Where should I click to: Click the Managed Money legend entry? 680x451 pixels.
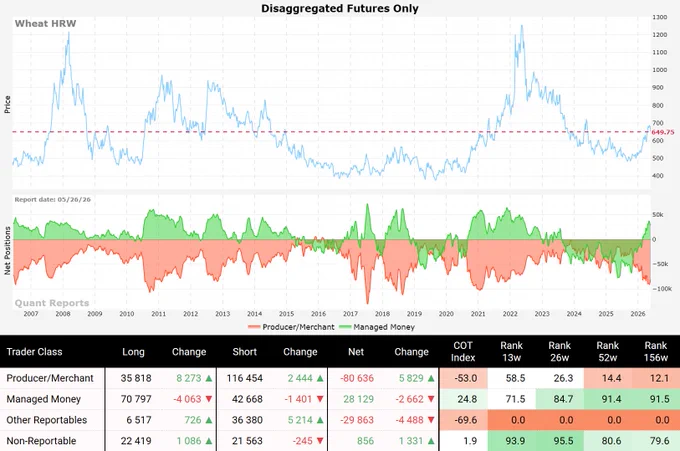point(377,327)
